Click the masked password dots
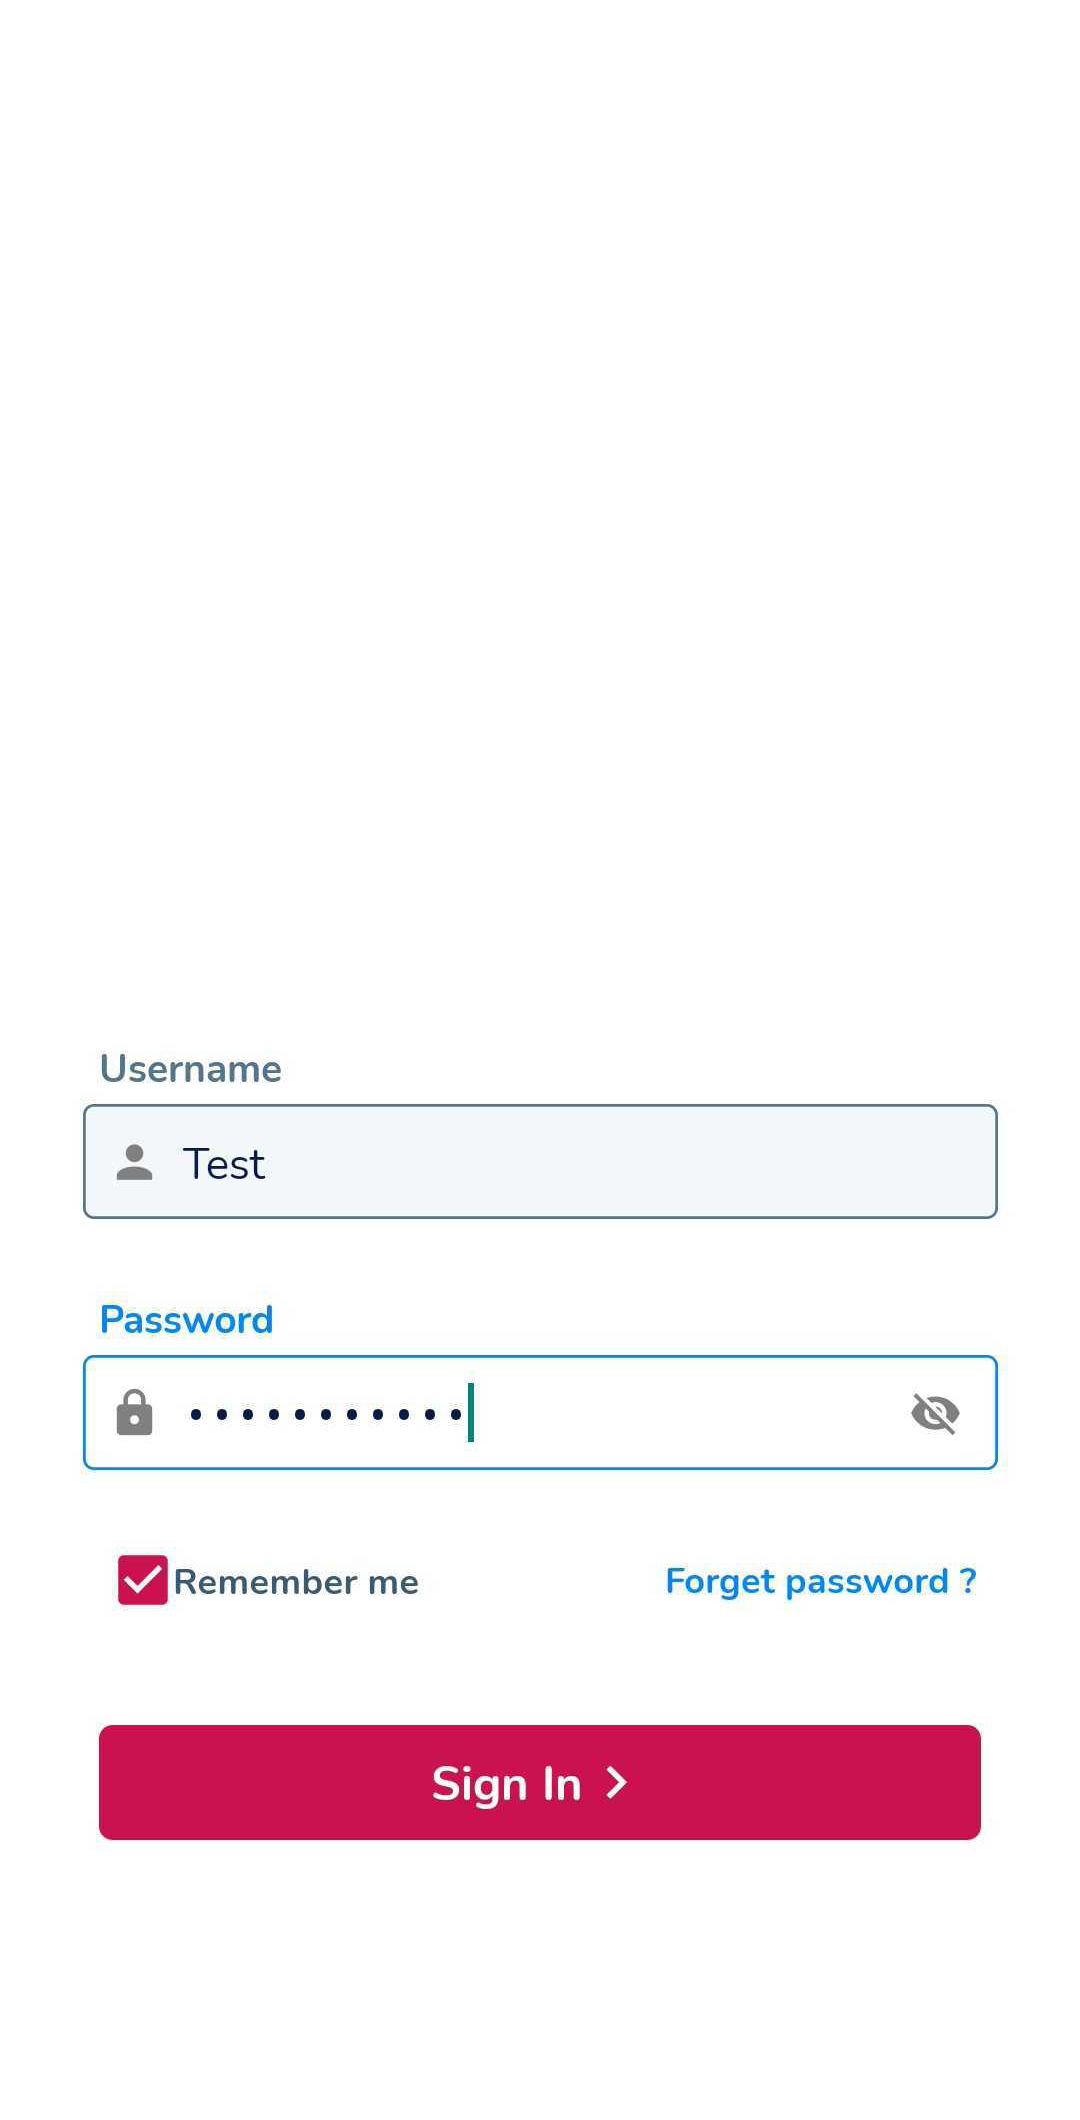Image resolution: width=1080 pixels, height=2120 pixels. tap(326, 1414)
